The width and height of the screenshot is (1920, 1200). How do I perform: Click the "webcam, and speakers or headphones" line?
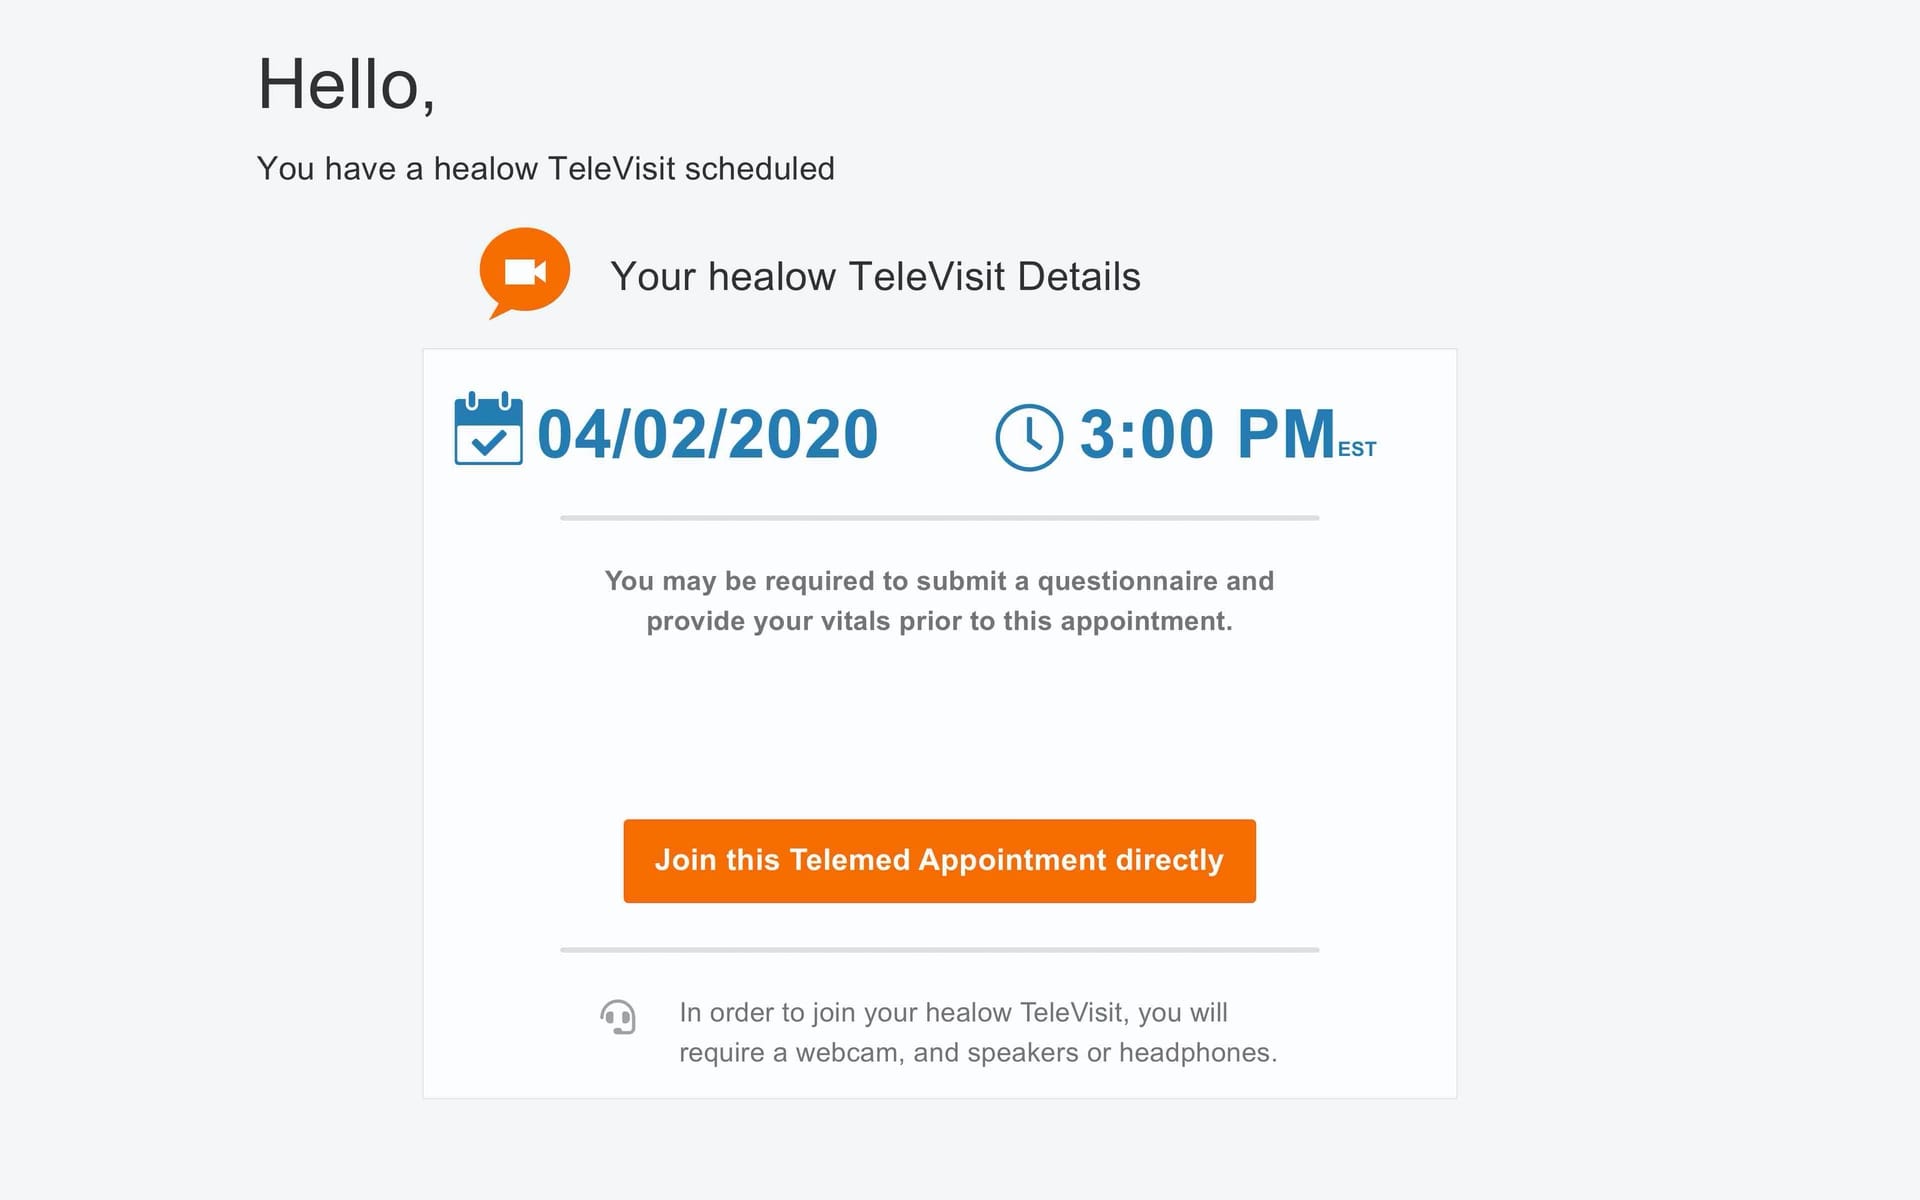tap(978, 1052)
